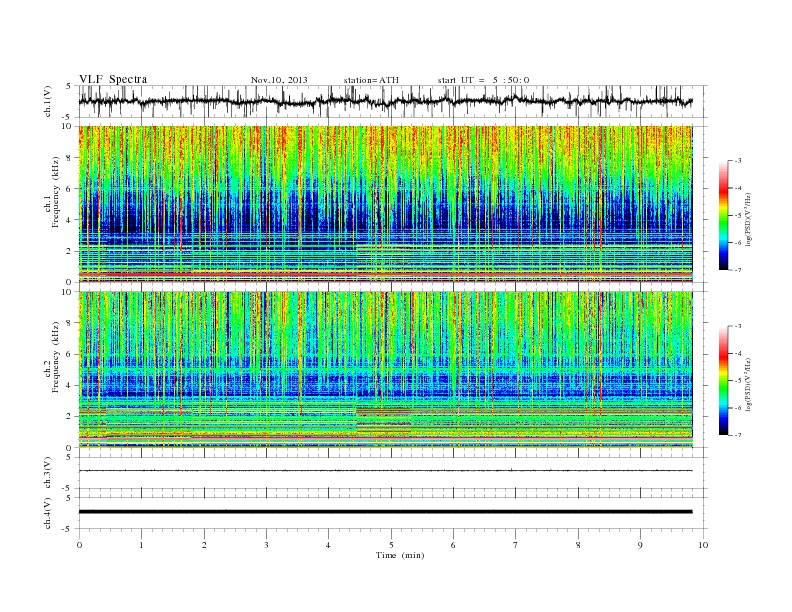Click the time axis tick label '8'
This screenshot has height=612, width=792.
point(578,545)
